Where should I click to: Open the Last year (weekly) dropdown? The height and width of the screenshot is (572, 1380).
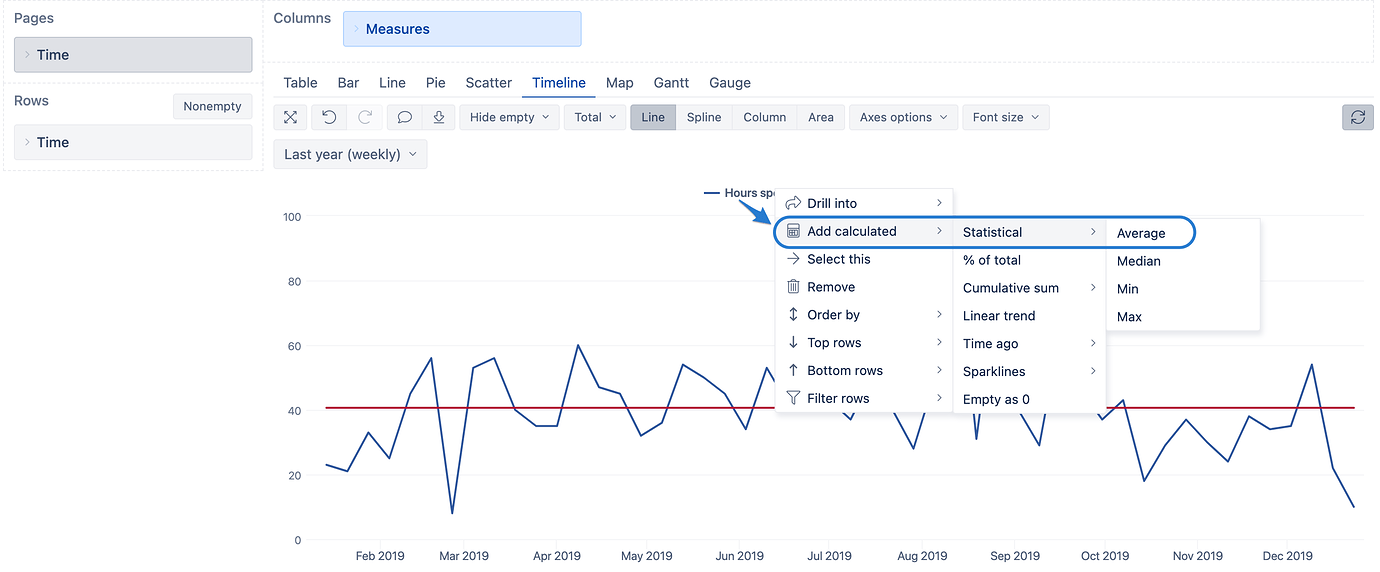[x=350, y=154]
